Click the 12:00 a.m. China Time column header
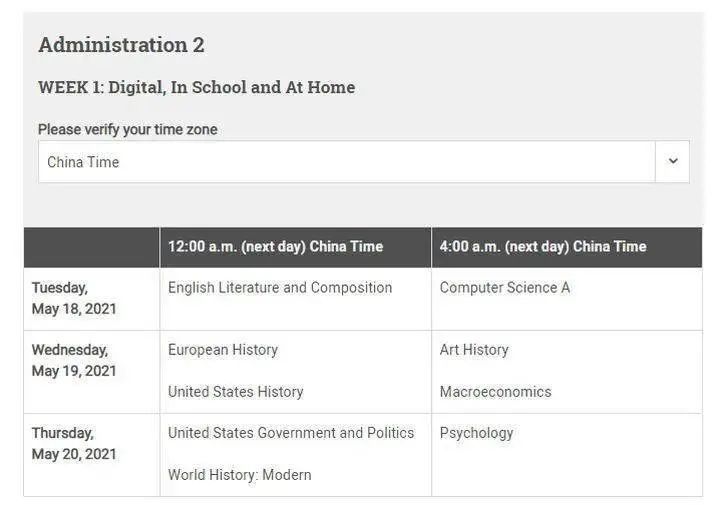The image size is (720, 505). tap(275, 247)
